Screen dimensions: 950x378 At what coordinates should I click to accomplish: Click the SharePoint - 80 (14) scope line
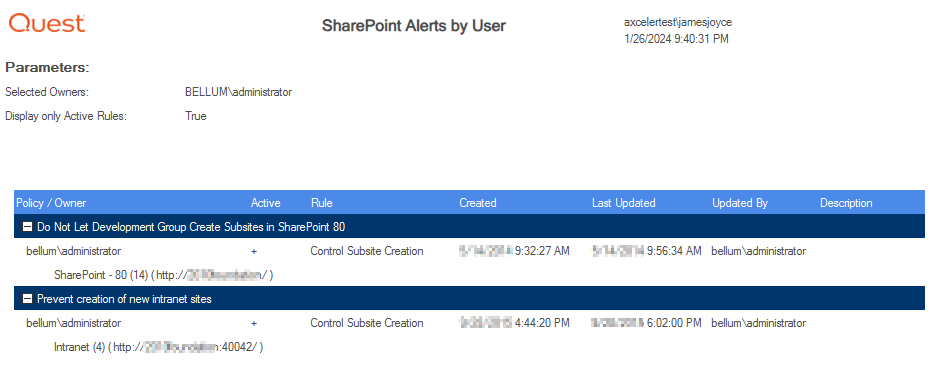[164, 275]
